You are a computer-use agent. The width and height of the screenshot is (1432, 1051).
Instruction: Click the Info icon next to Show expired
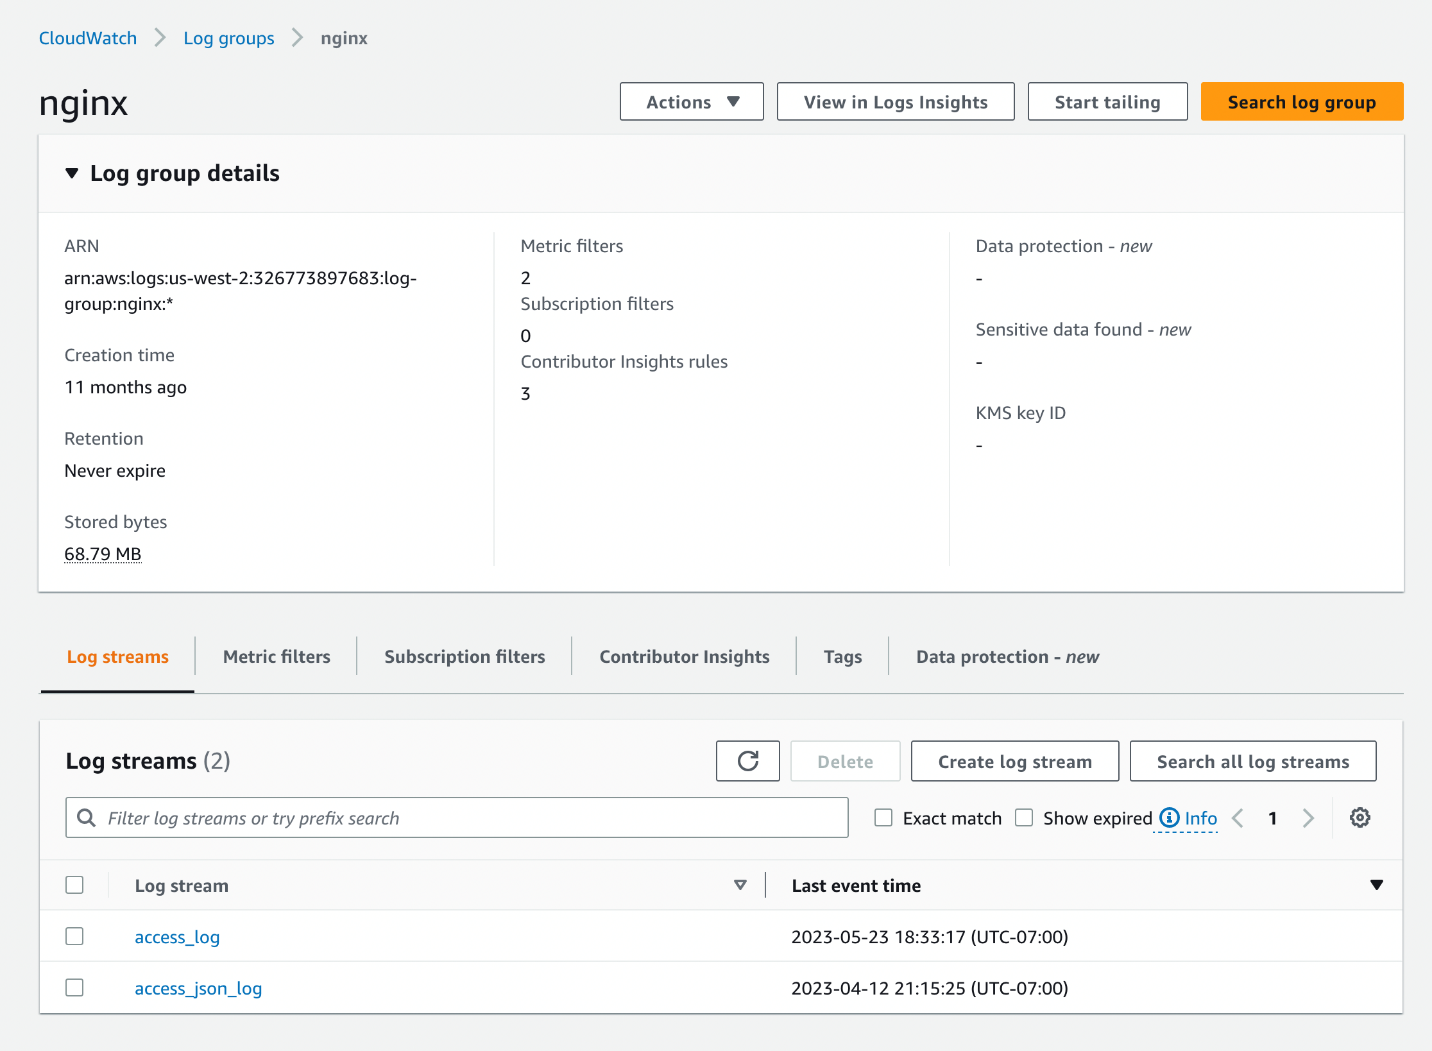[1170, 817]
